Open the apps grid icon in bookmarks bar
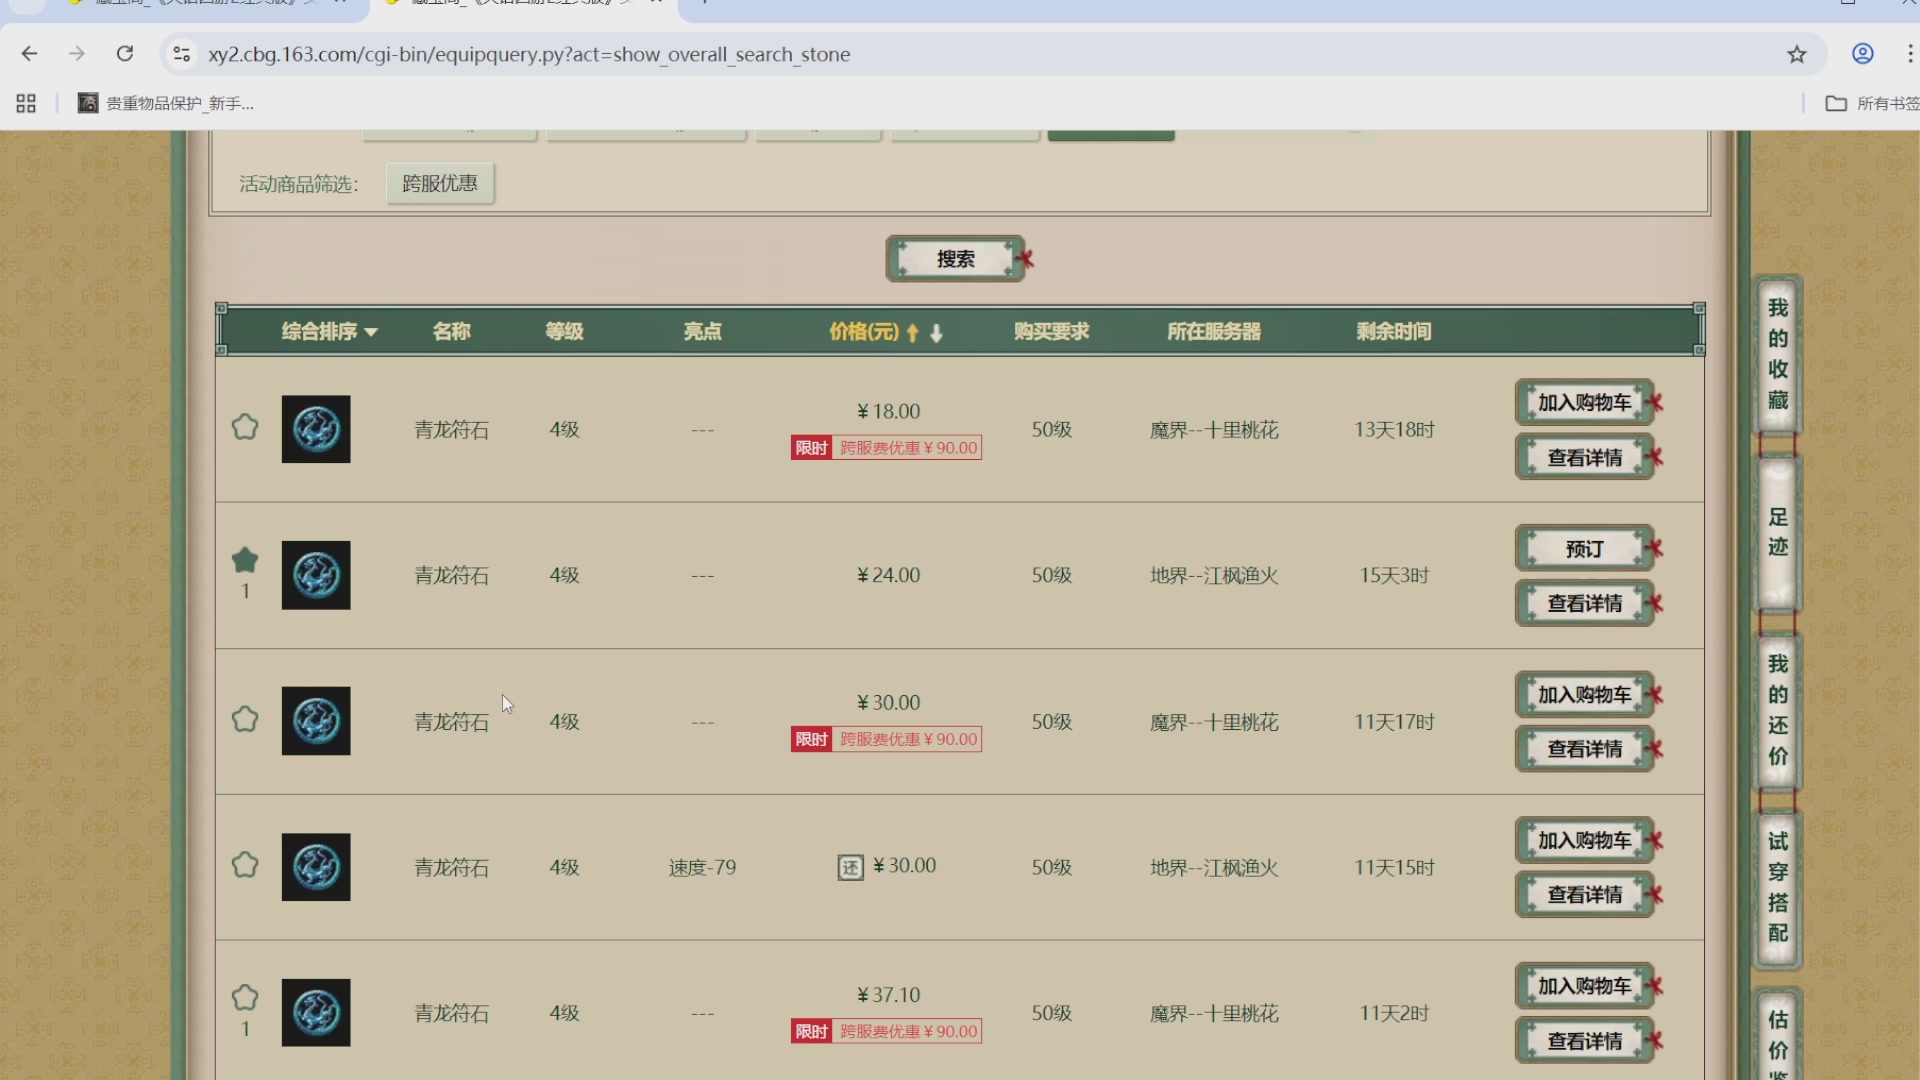The width and height of the screenshot is (1920, 1080). 26,103
